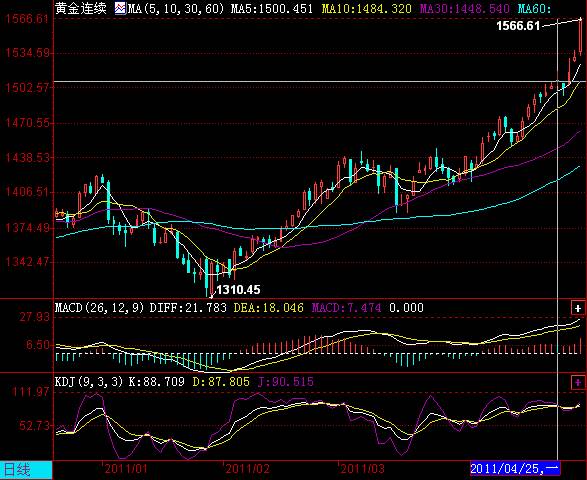Select the MA5 value label
The width and height of the screenshot is (587, 480).
(x=271, y=8)
